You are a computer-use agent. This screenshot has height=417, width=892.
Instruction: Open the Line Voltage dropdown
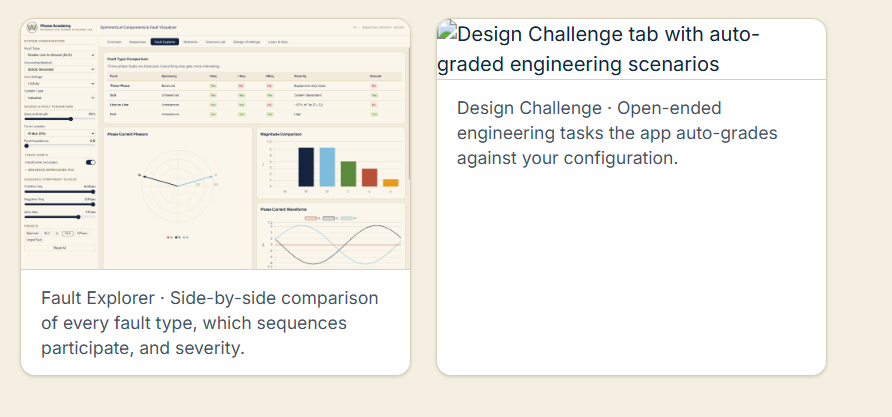click(60, 84)
